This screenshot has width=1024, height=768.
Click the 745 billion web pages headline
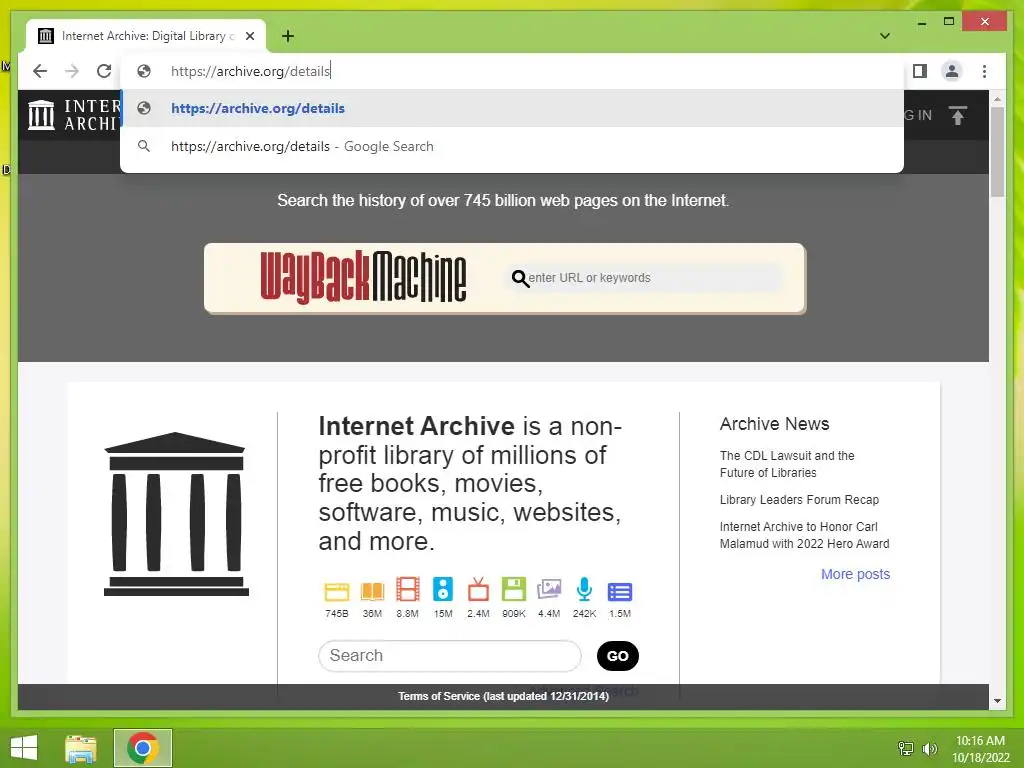pos(503,200)
